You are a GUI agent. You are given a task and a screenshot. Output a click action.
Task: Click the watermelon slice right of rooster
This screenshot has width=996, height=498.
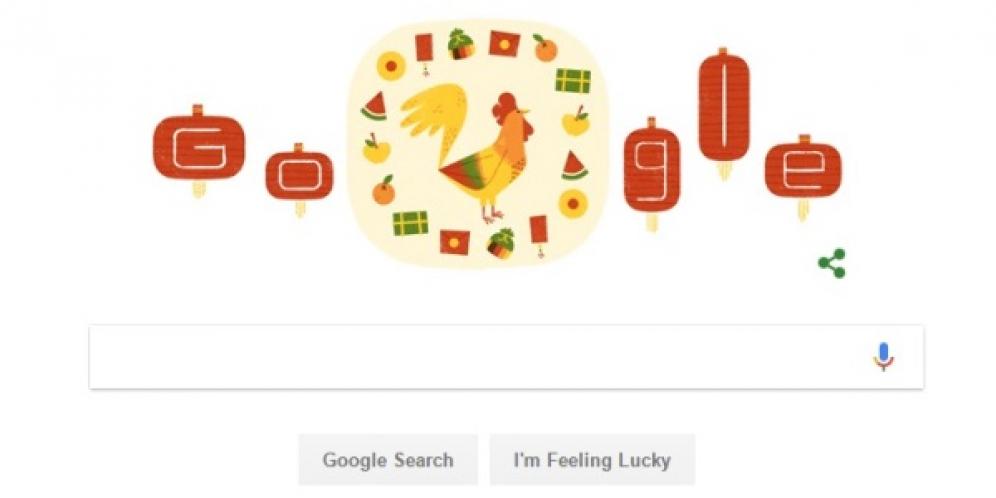tap(574, 166)
